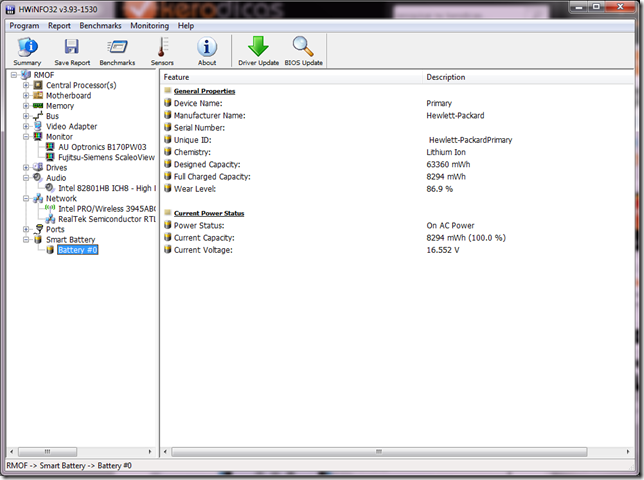Select the Ports tree node
Image resolution: width=644 pixels, height=480 pixels.
pos(55,229)
